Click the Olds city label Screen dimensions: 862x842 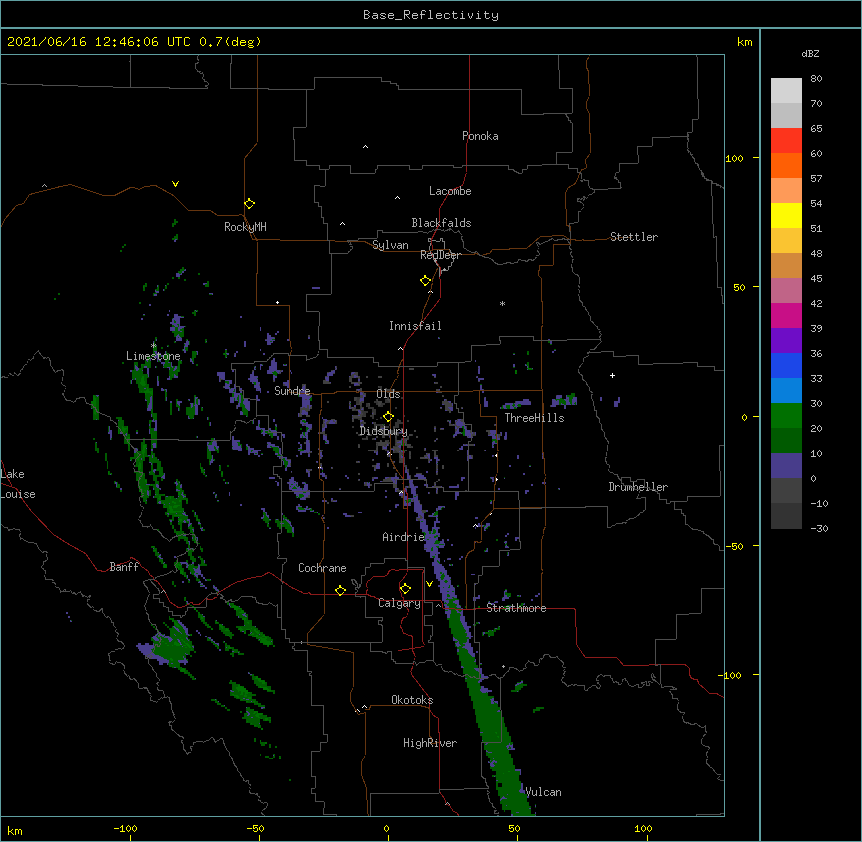[388, 394]
